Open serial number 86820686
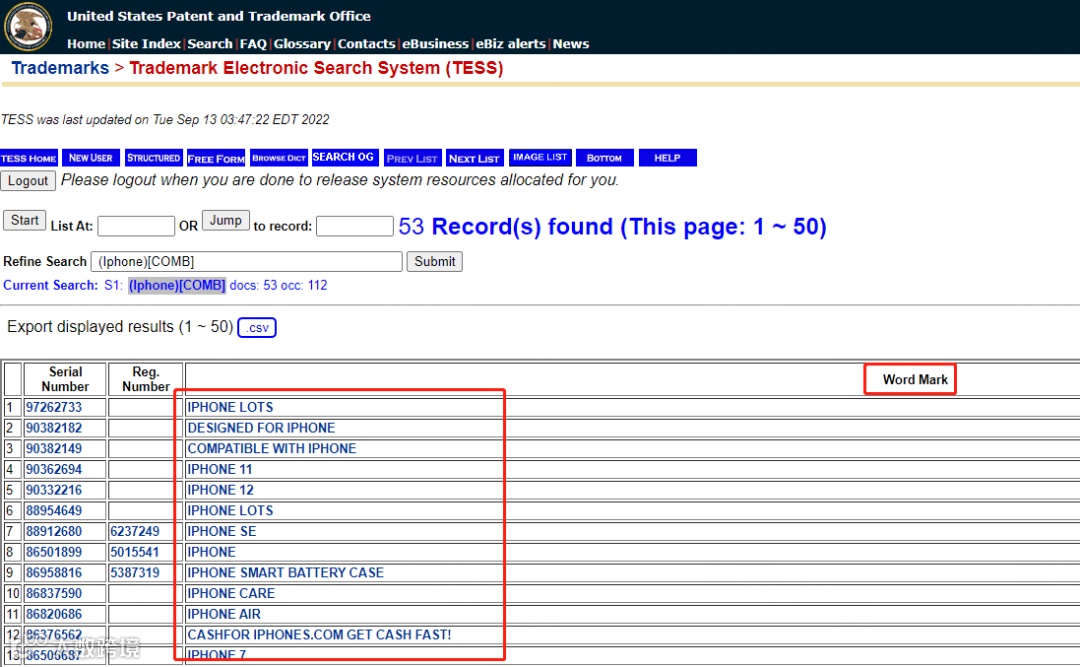1080x667 pixels. click(x=54, y=614)
